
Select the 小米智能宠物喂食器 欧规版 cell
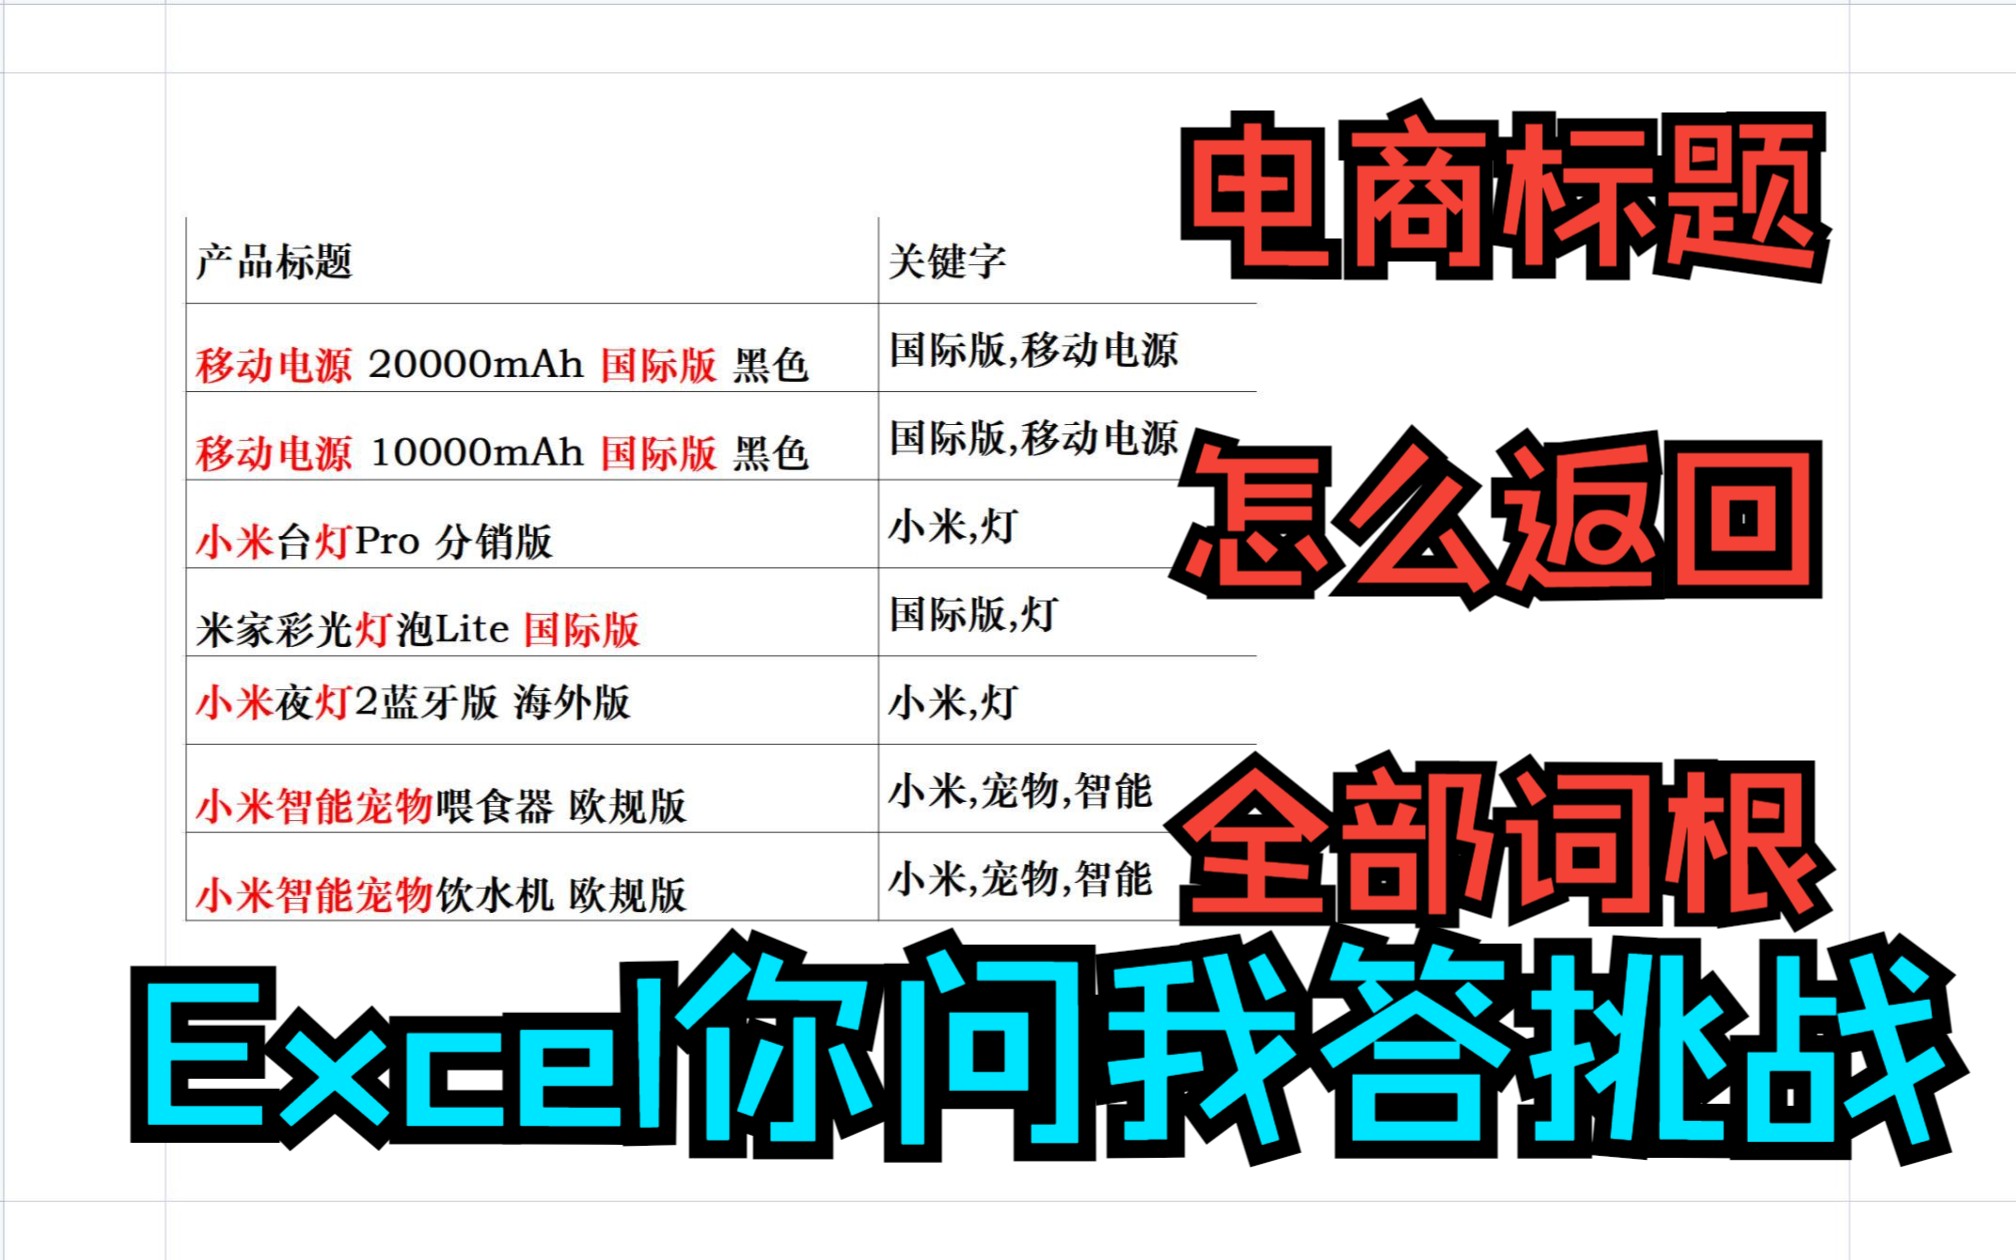point(532,788)
